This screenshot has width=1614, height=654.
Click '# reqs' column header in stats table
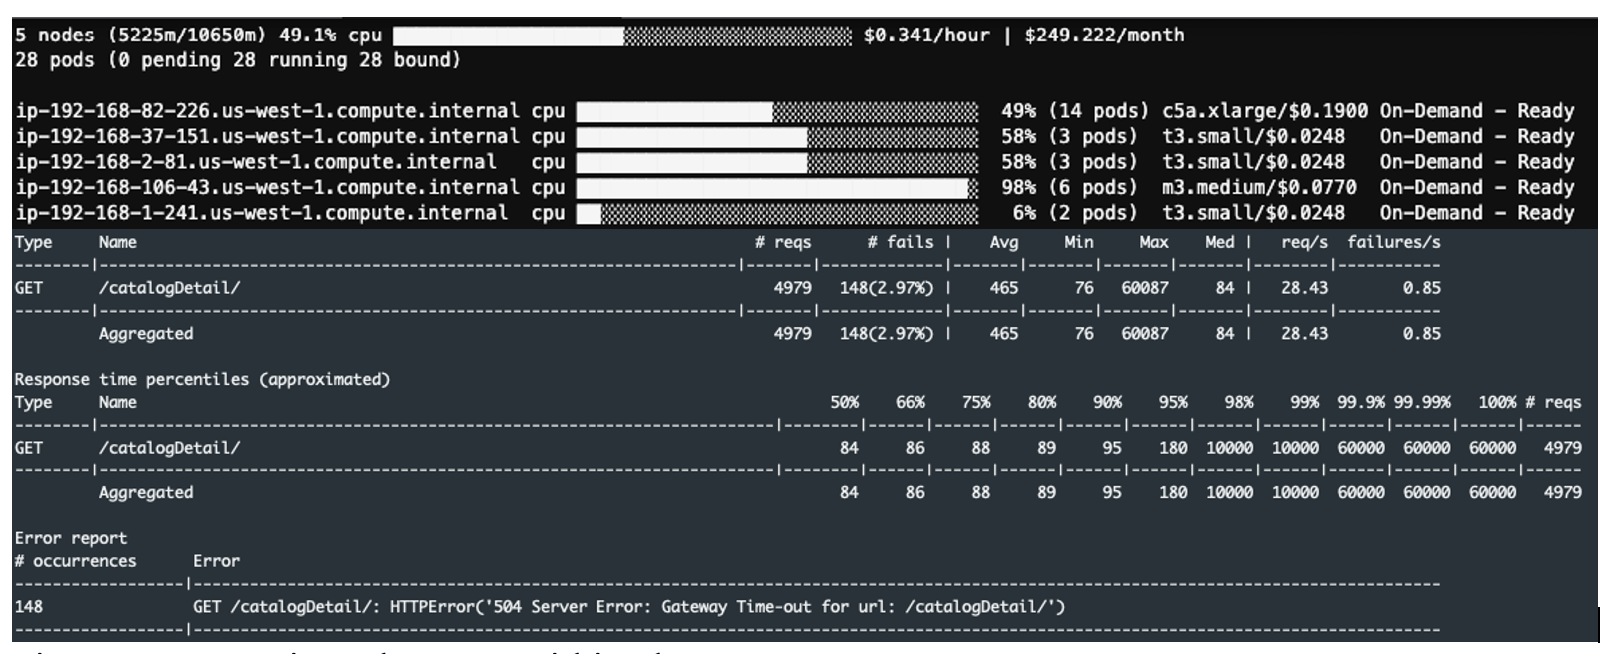click(x=783, y=242)
